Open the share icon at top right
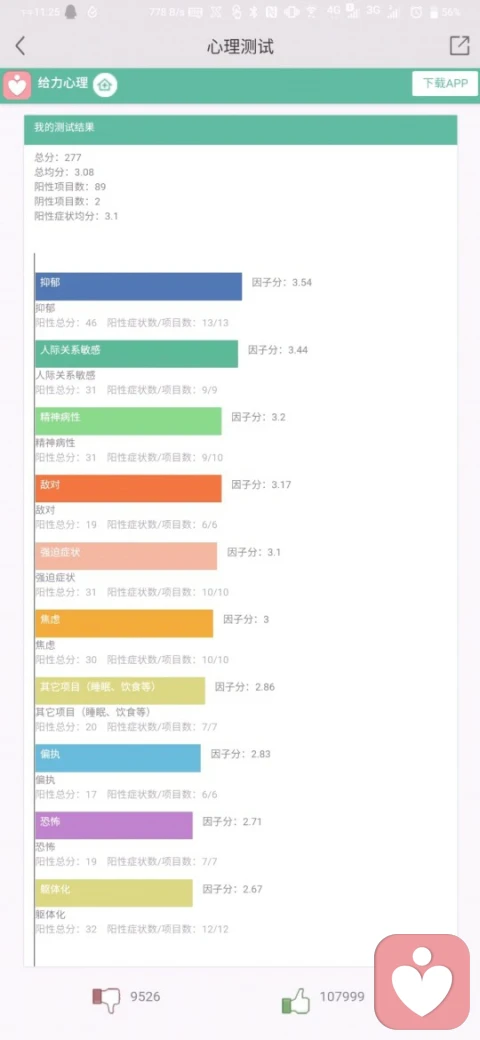The image size is (480, 1040). (x=459, y=45)
